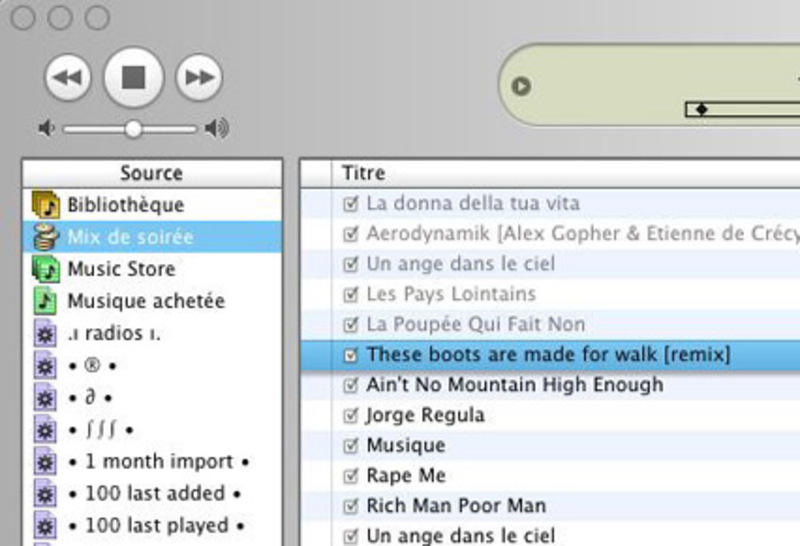Select the Musique track title

click(x=406, y=445)
